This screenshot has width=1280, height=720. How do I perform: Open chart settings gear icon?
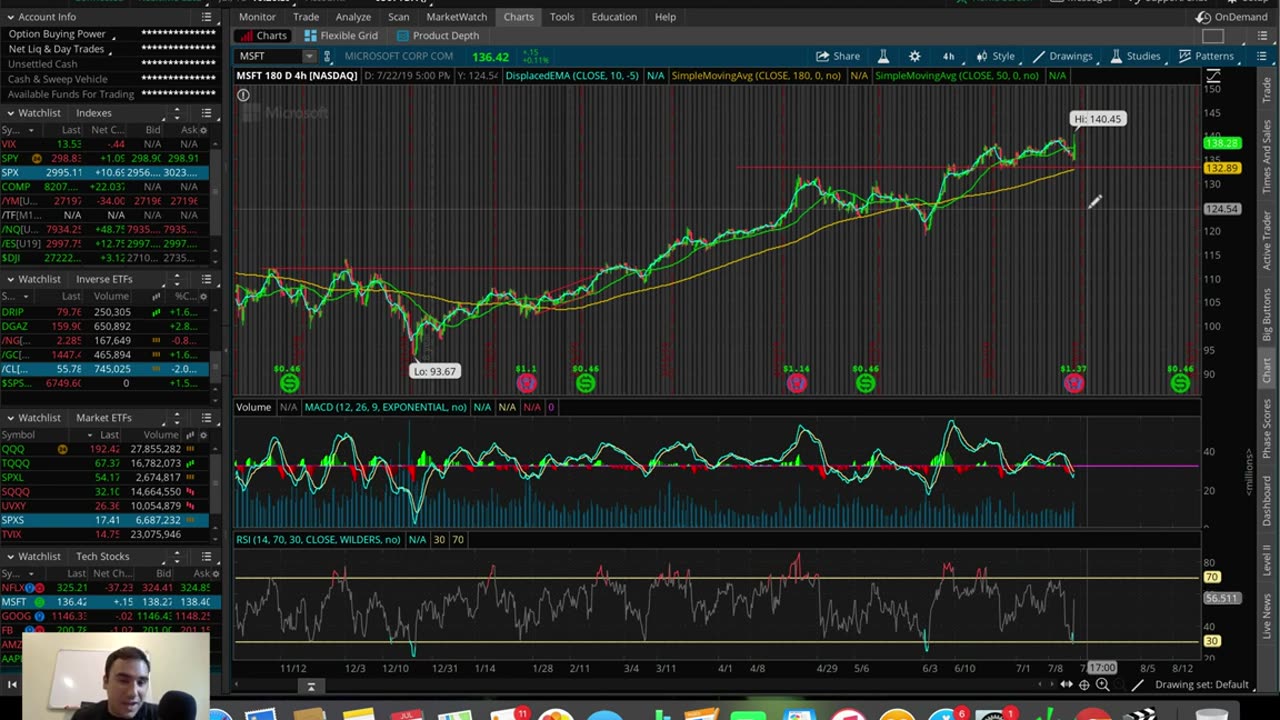pos(914,56)
